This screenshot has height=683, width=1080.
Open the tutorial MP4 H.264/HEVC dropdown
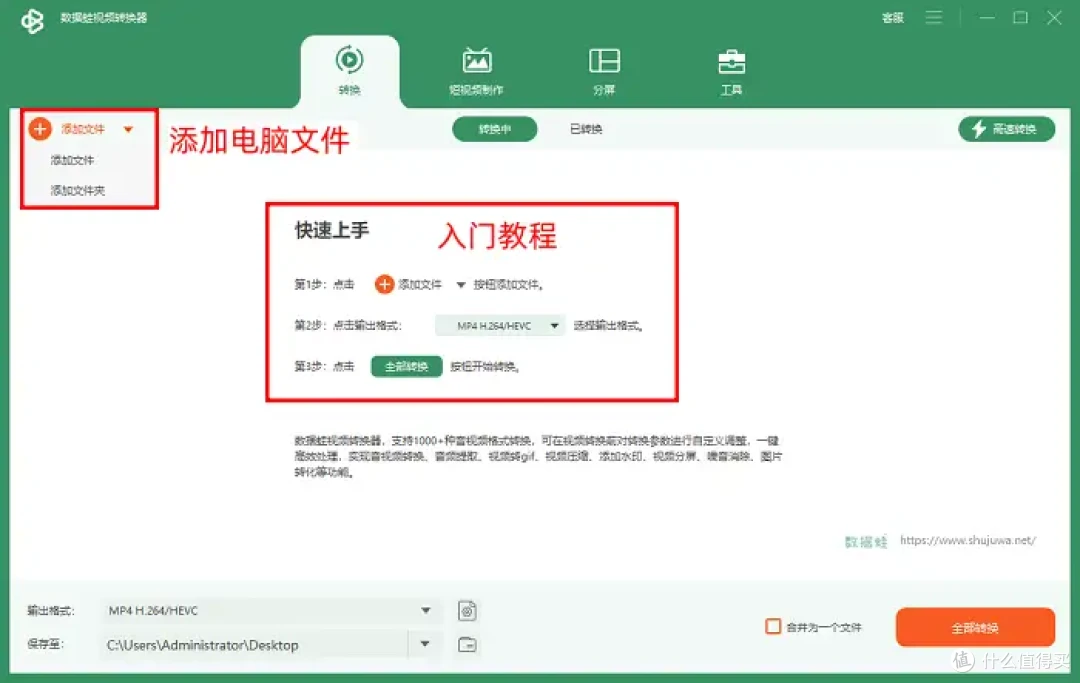point(500,326)
